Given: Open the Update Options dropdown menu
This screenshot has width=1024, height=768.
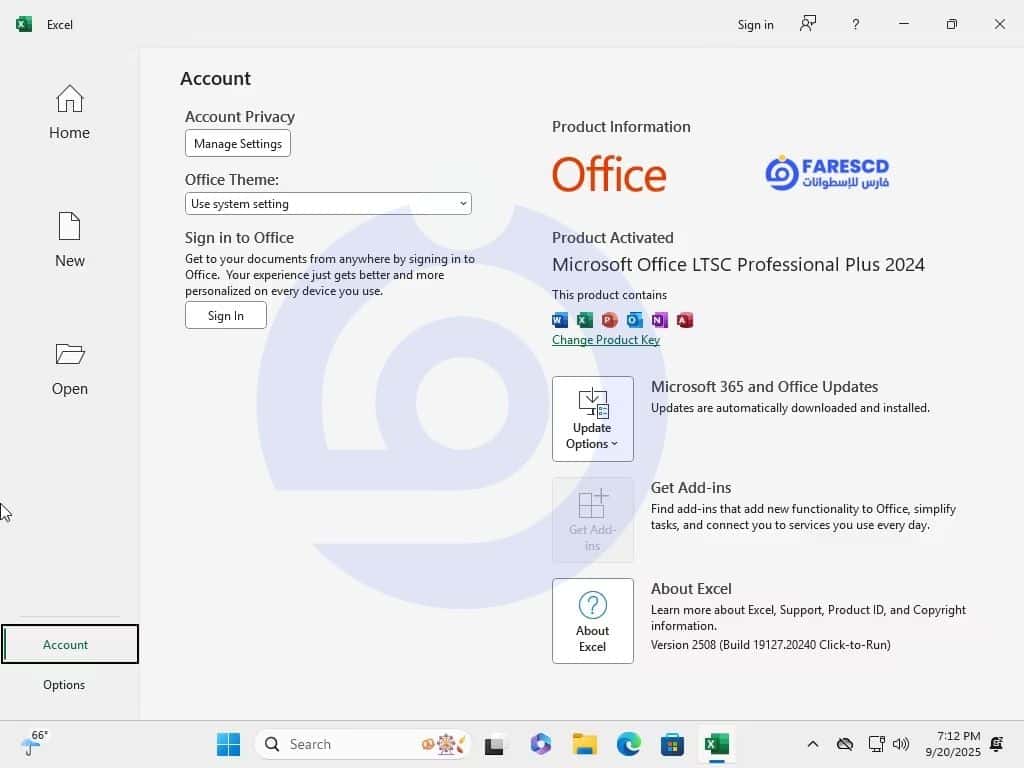Looking at the screenshot, I should click(592, 418).
